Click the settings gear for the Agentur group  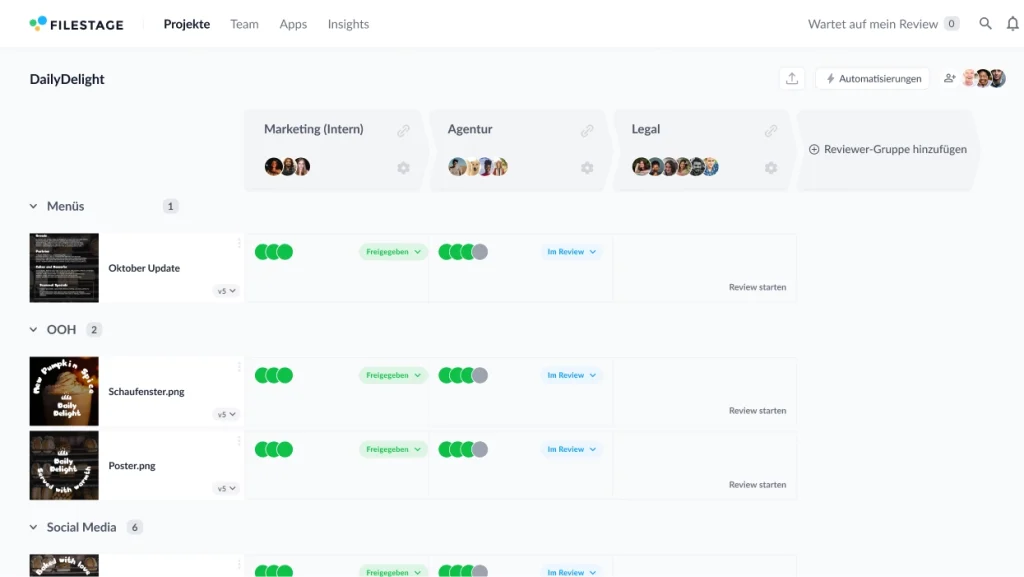(x=587, y=168)
